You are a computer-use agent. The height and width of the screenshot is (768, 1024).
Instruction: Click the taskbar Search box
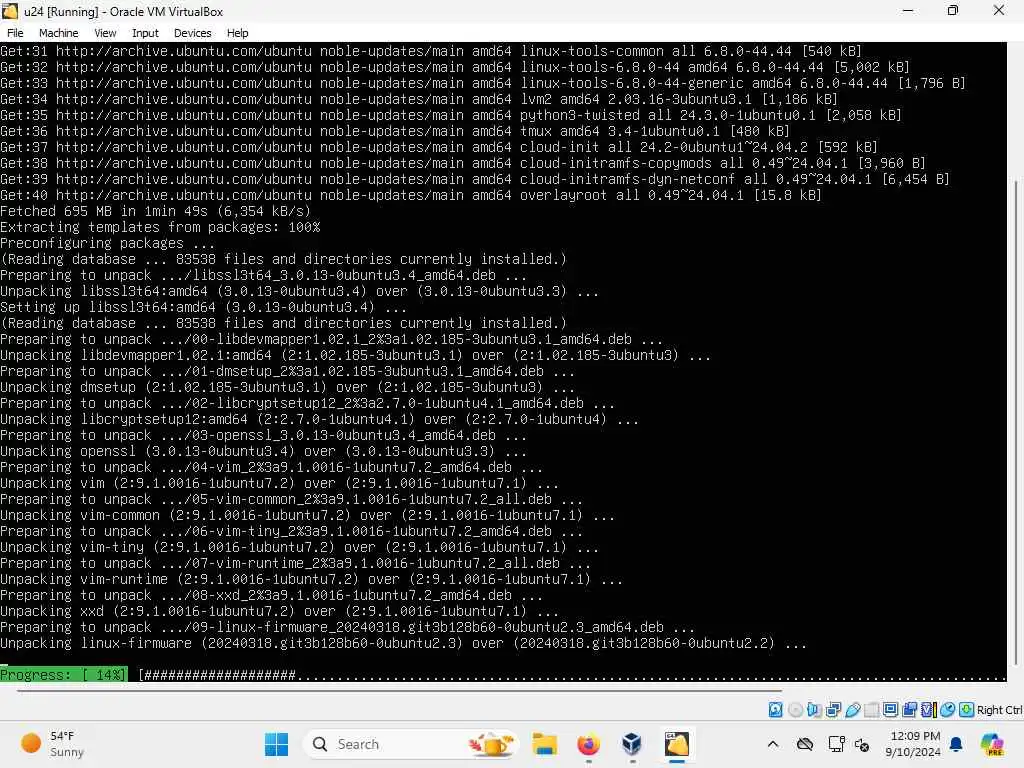coord(413,744)
